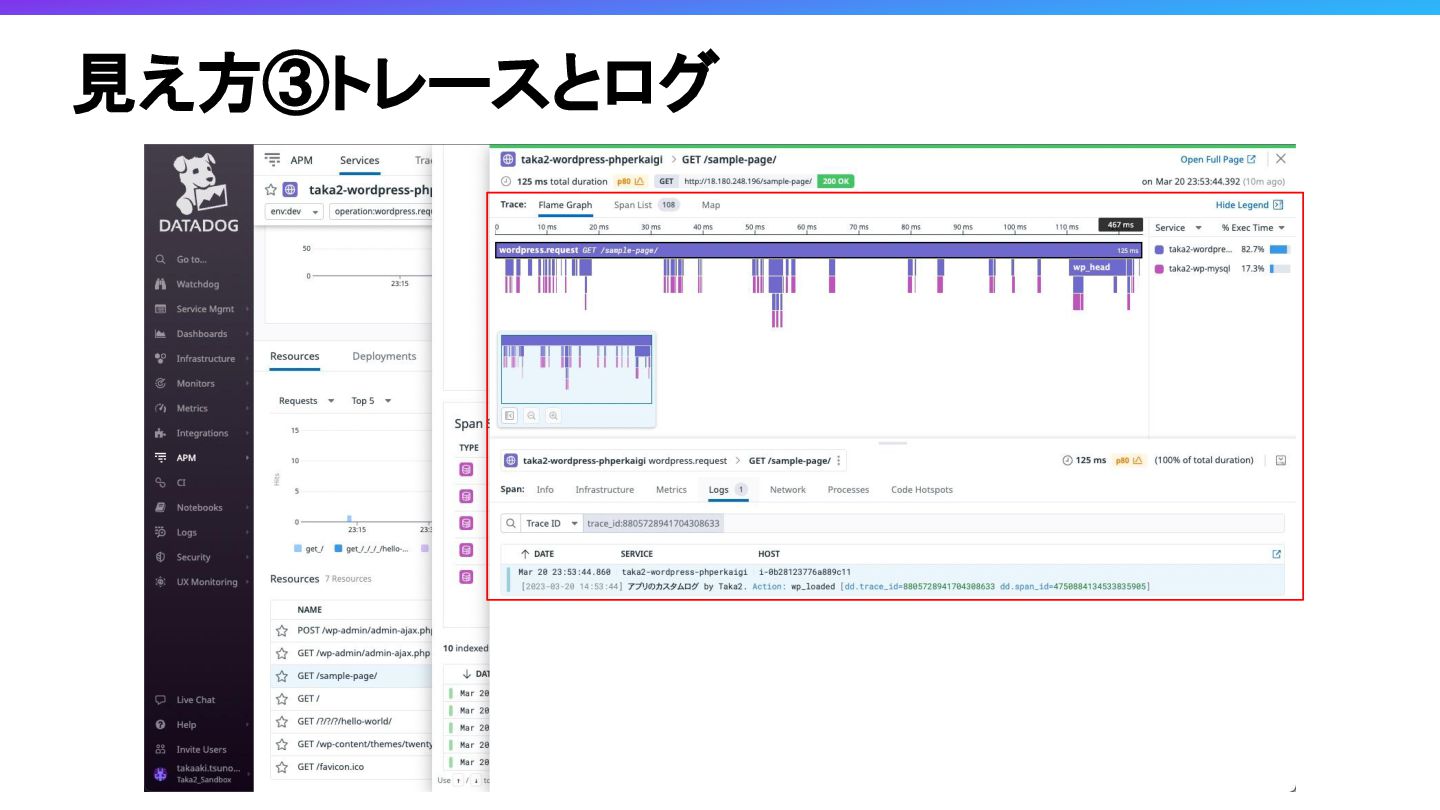Open the アプリのカスタムログ log row
Viewport: 1440px width, 810px height.
click(x=893, y=579)
